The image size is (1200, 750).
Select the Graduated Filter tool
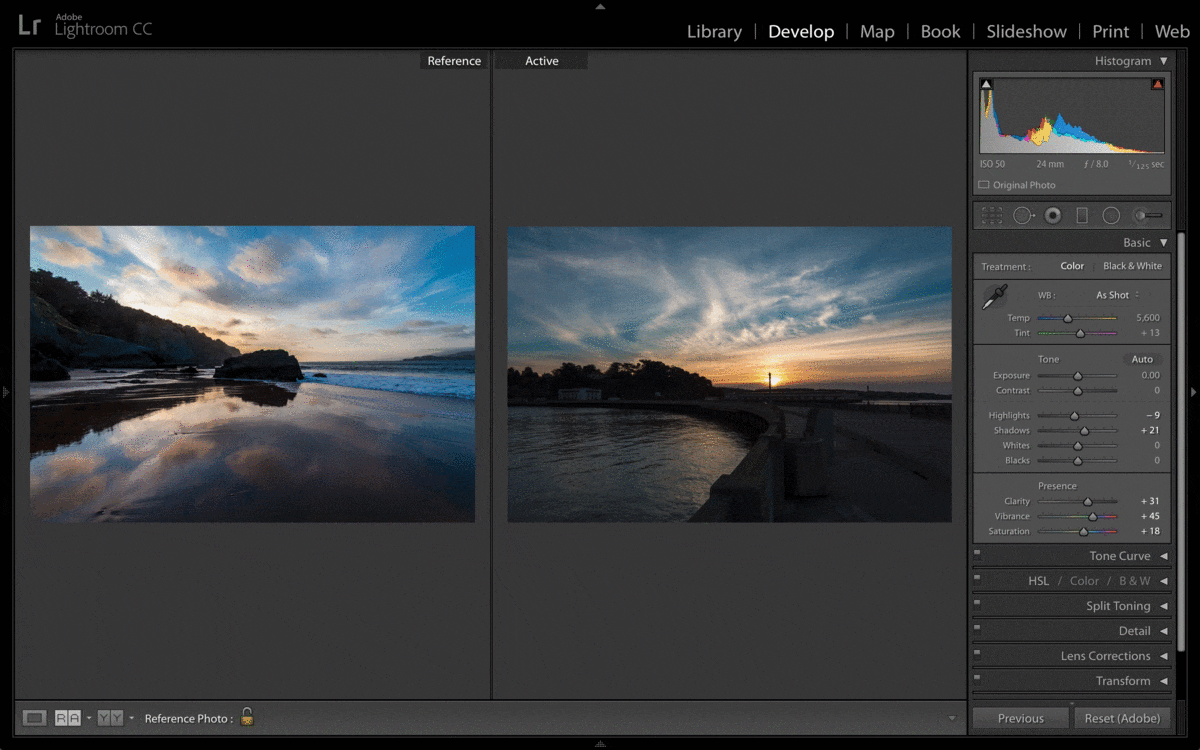pos(1081,215)
